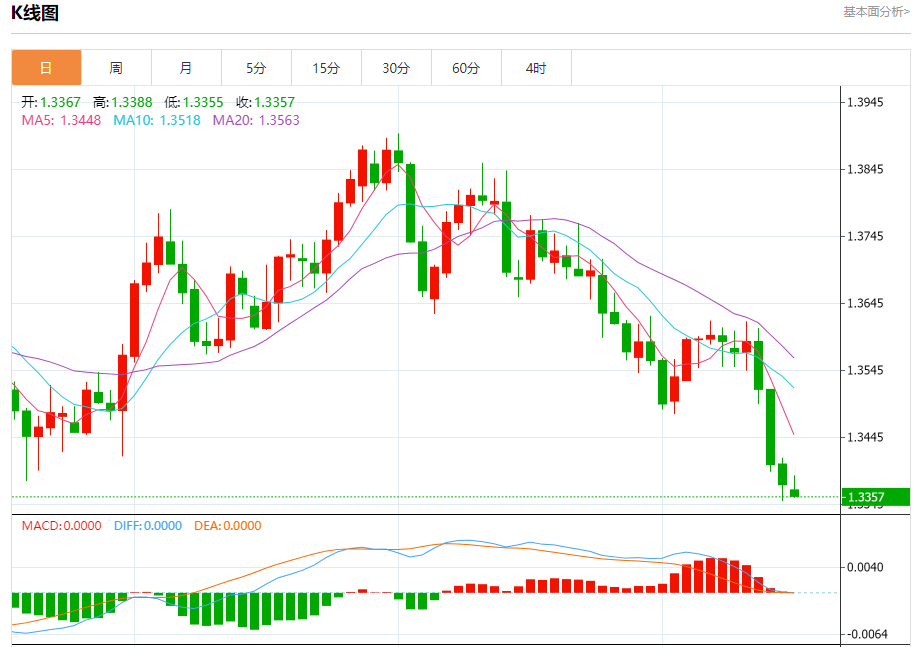919x647 pixels.
Task: Click the 1.3645 price axis label
Action: pyautogui.click(x=865, y=303)
